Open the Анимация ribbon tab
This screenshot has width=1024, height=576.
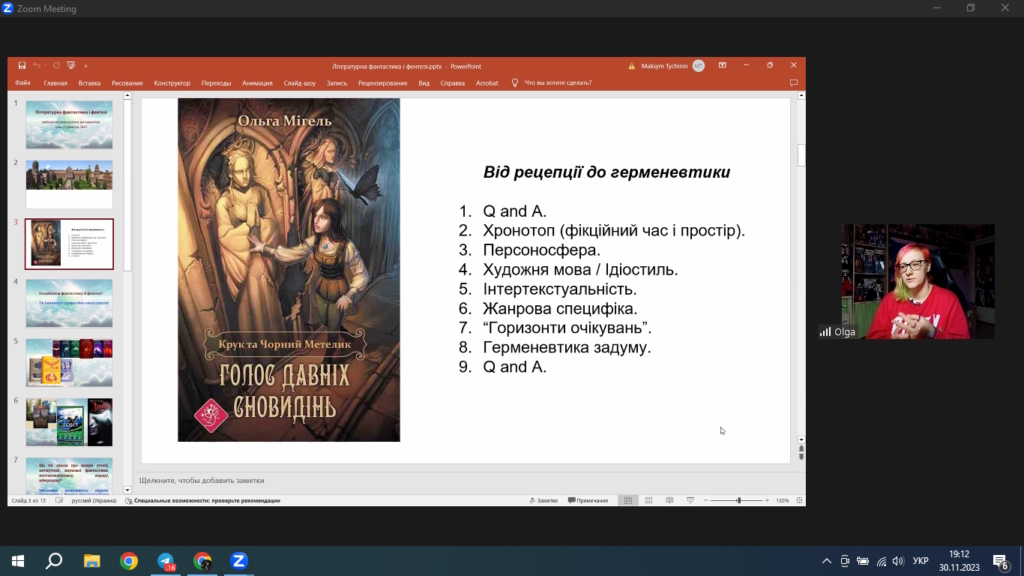(257, 83)
